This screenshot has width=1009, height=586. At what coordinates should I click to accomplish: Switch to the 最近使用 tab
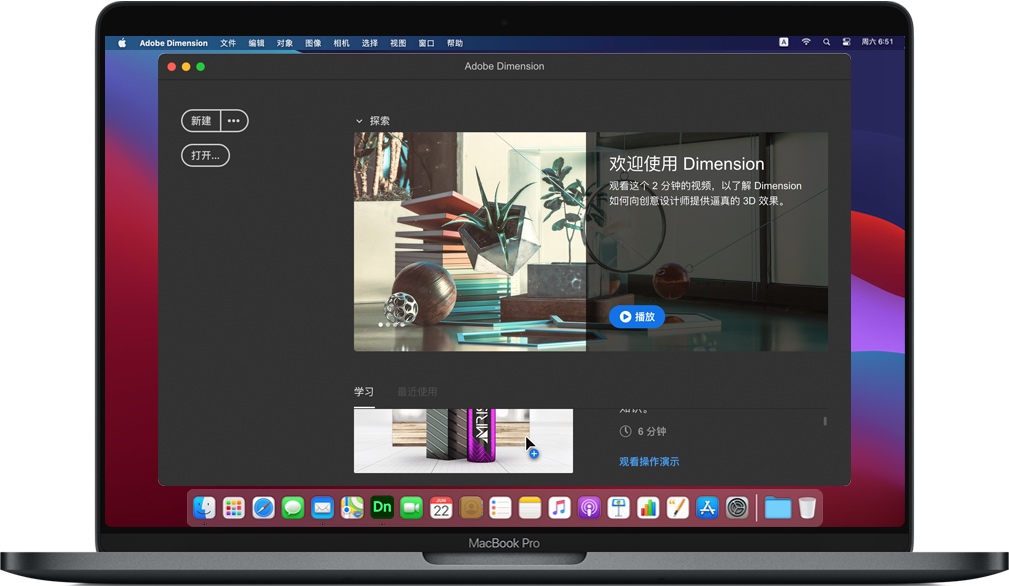[x=417, y=391]
